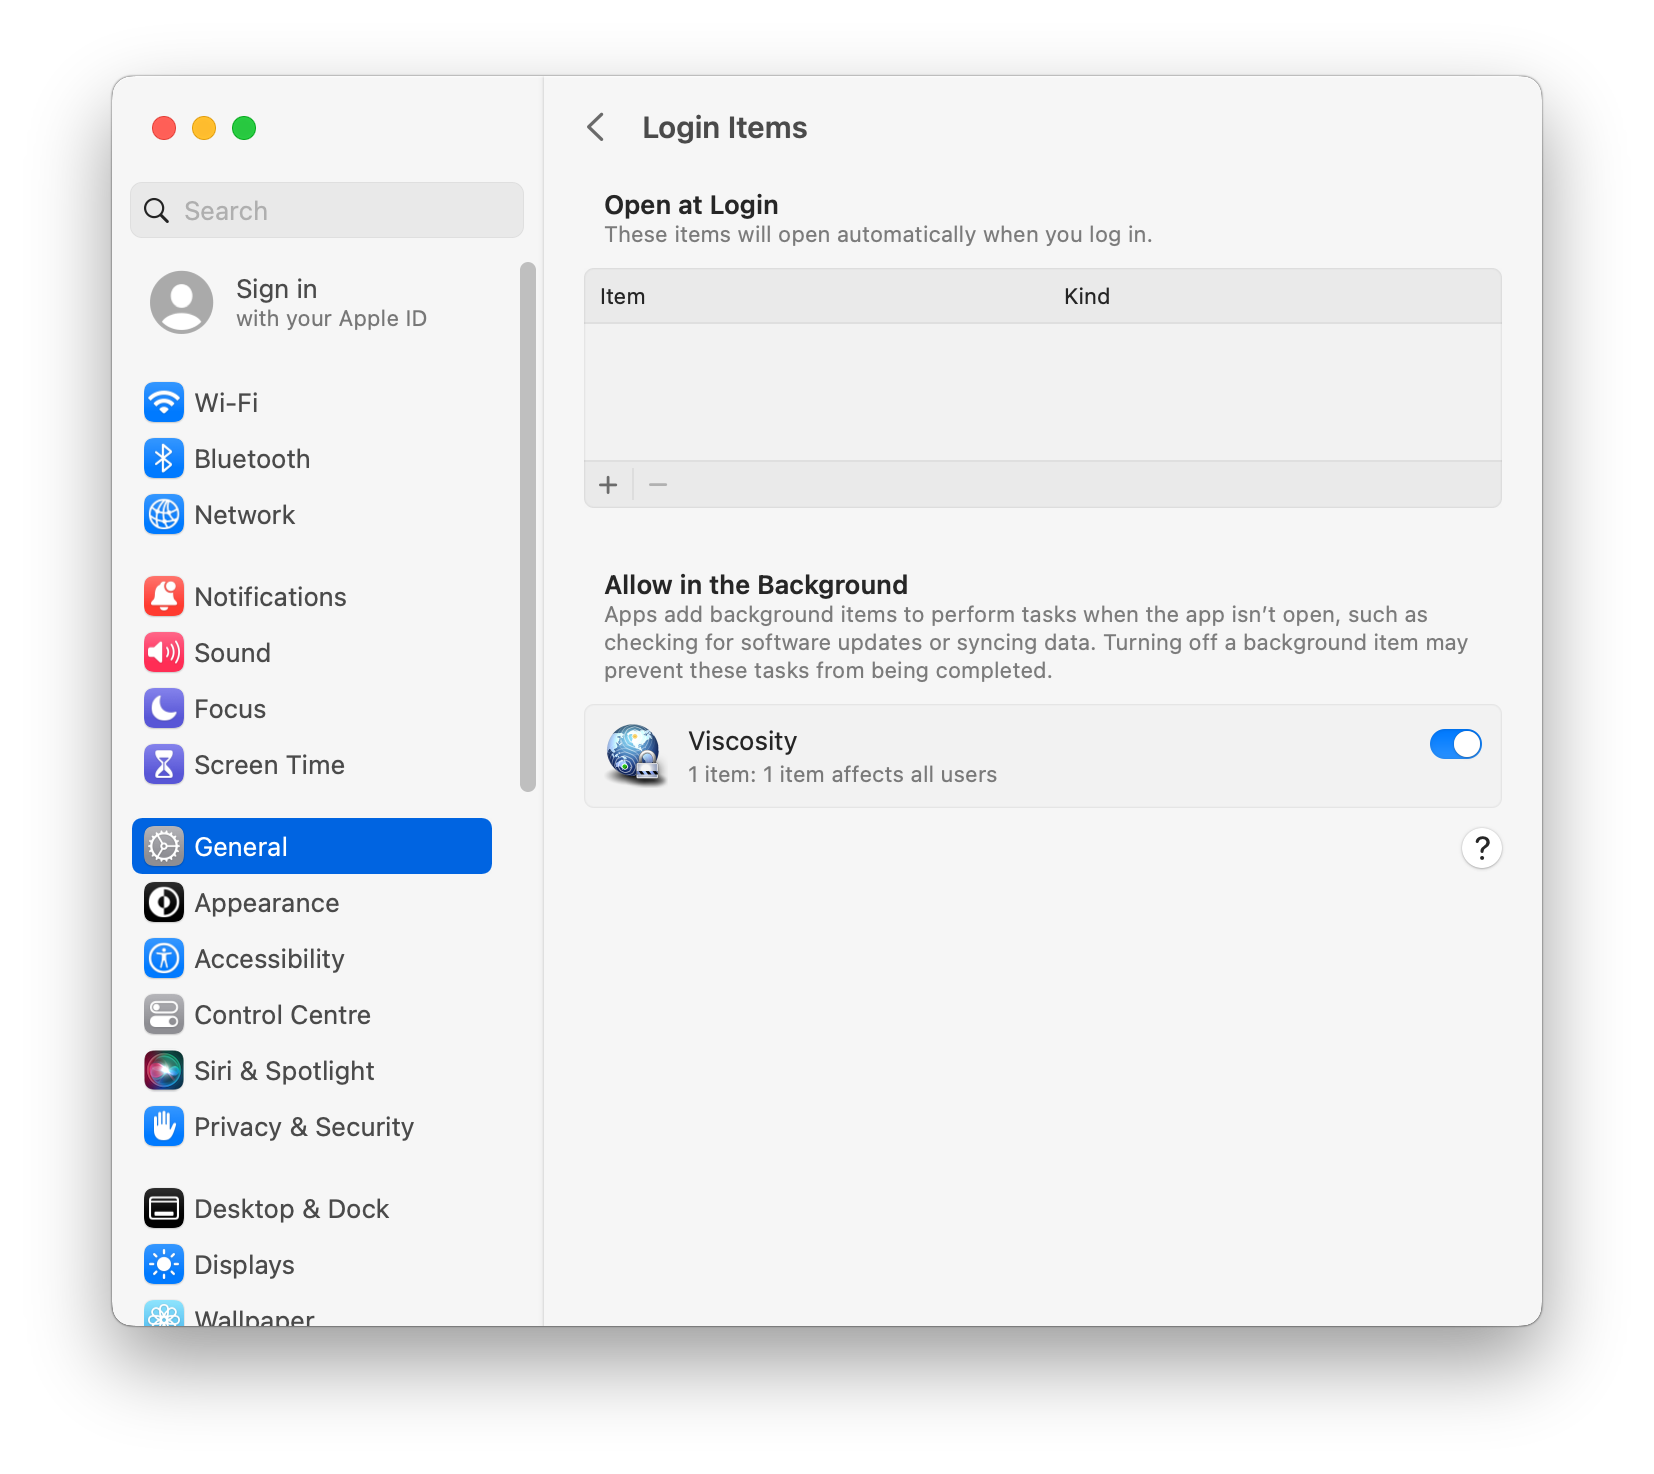Click the Bluetooth icon in the sidebar
1654x1474 pixels.
click(x=164, y=459)
